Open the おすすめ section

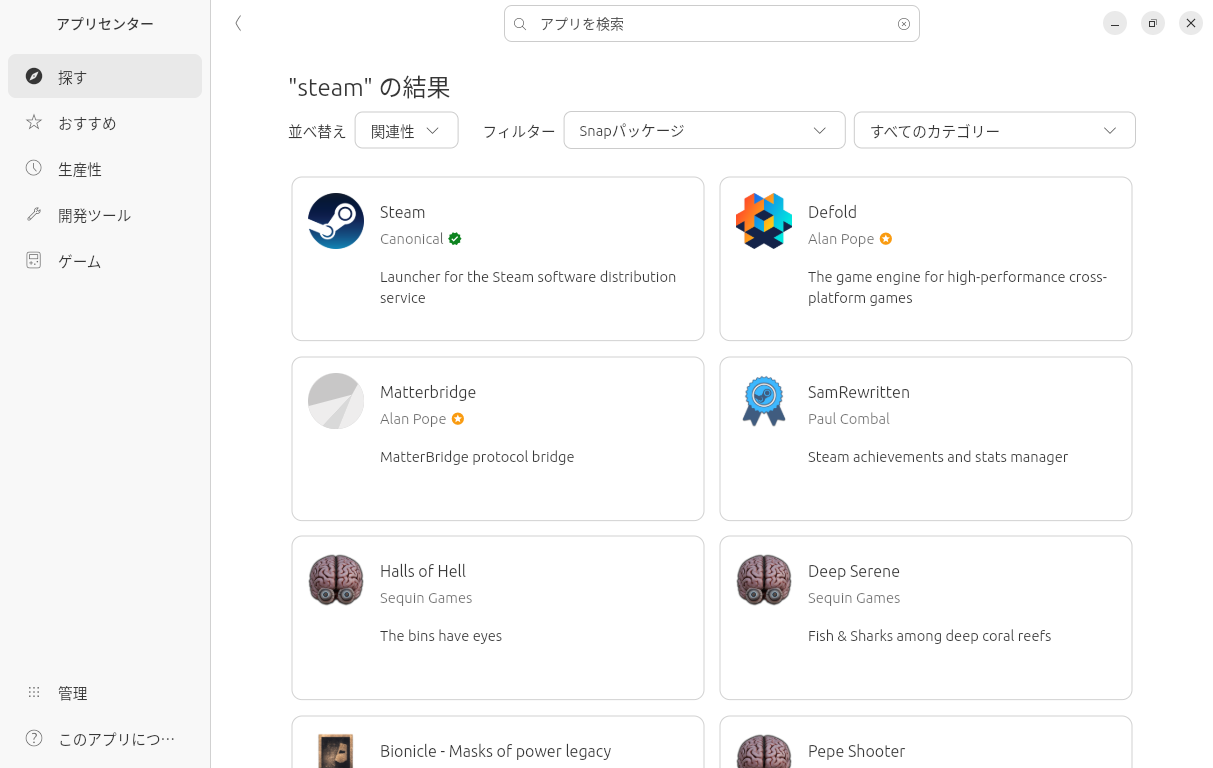click(x=105, y=122)
